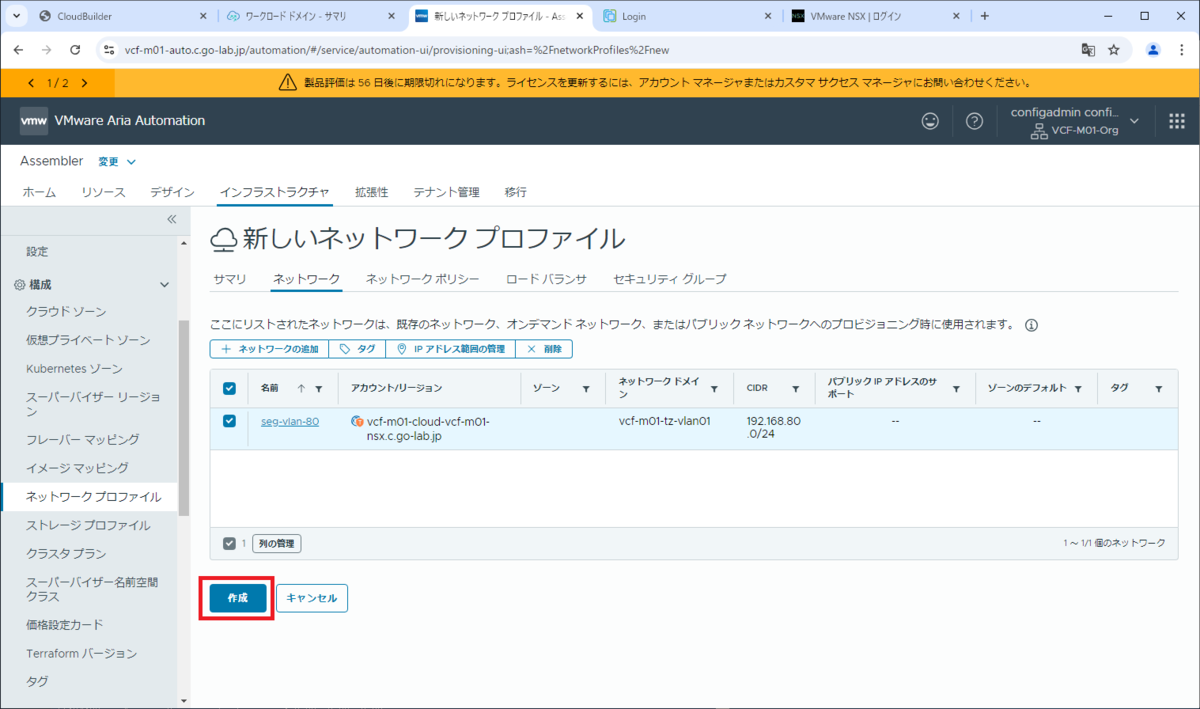Open a new browser tab with plus

[x=985, y=16]
